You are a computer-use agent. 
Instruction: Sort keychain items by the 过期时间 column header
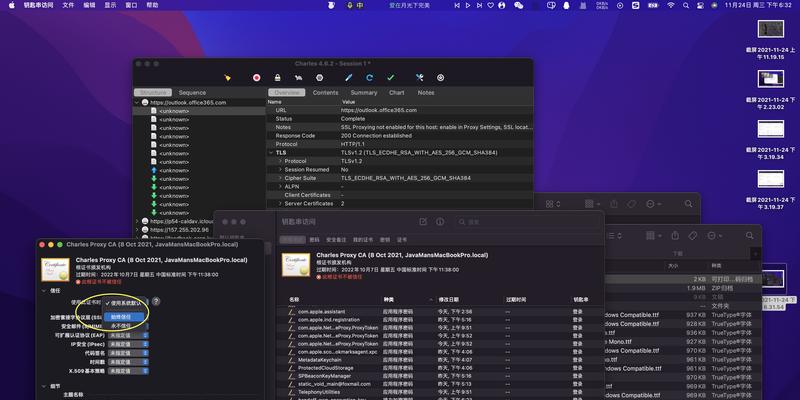point(516,299)
